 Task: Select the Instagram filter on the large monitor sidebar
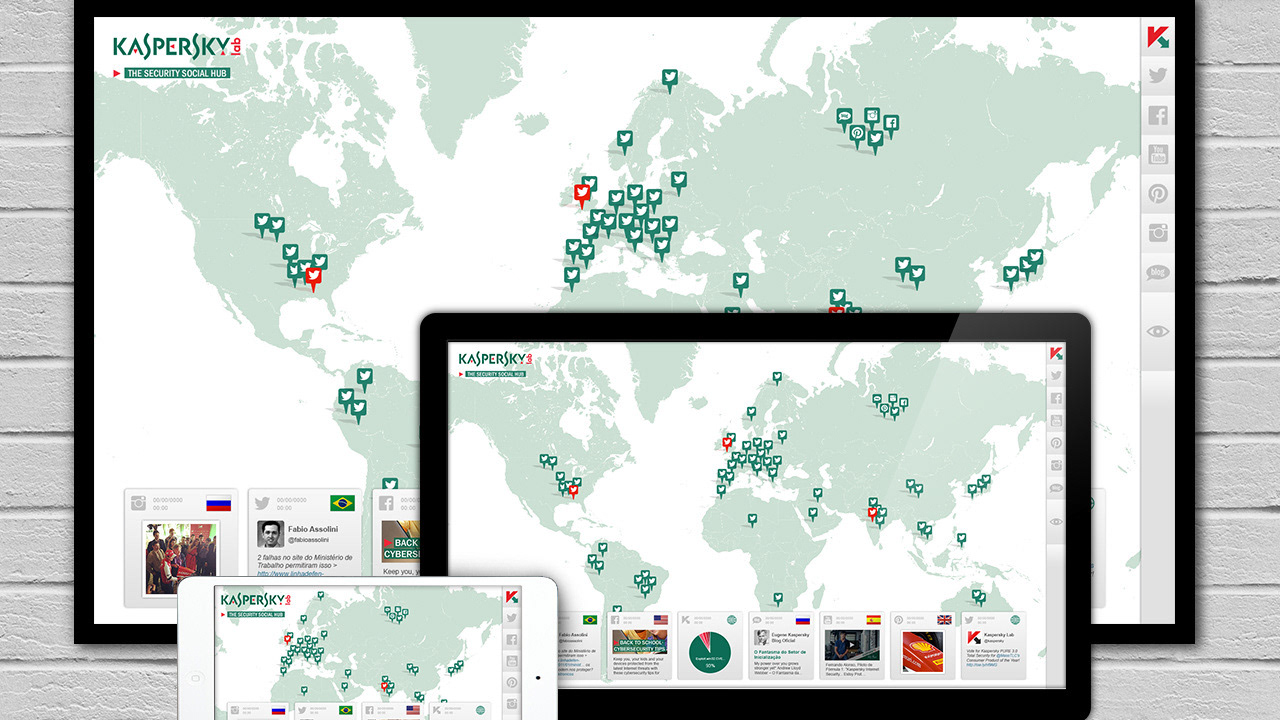(1158, 233)
